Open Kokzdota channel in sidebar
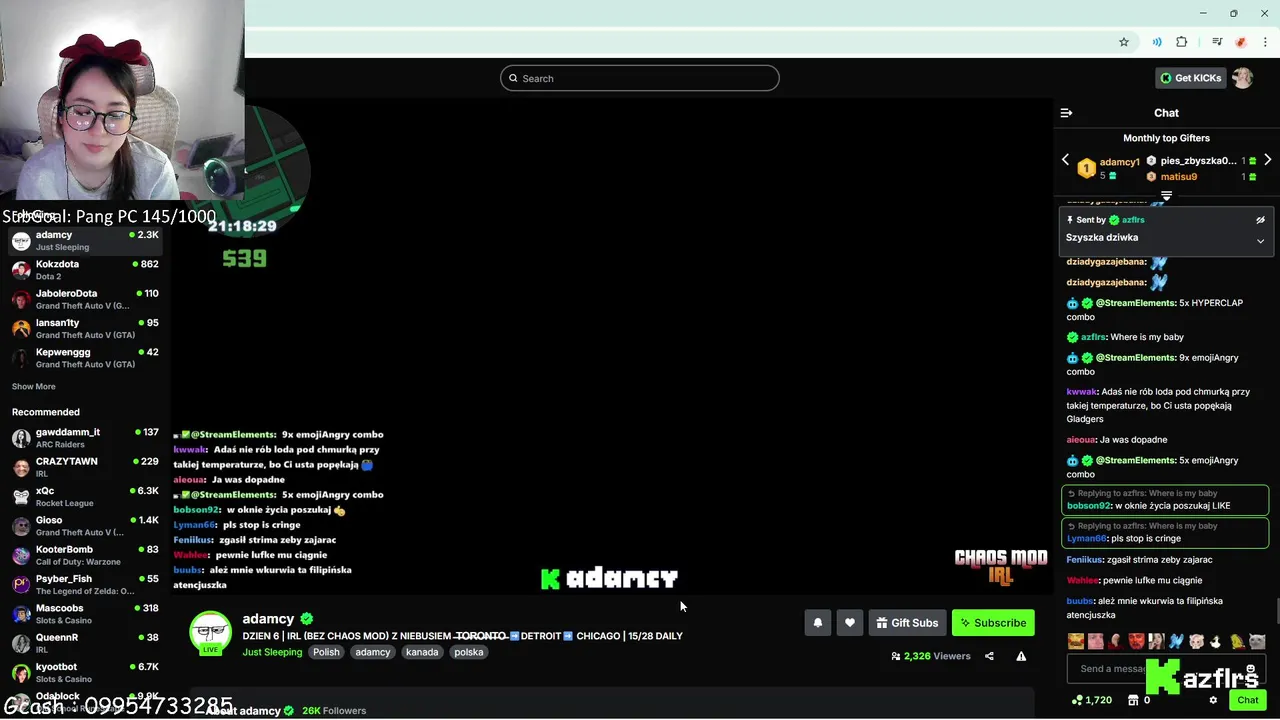 [85, 270]
